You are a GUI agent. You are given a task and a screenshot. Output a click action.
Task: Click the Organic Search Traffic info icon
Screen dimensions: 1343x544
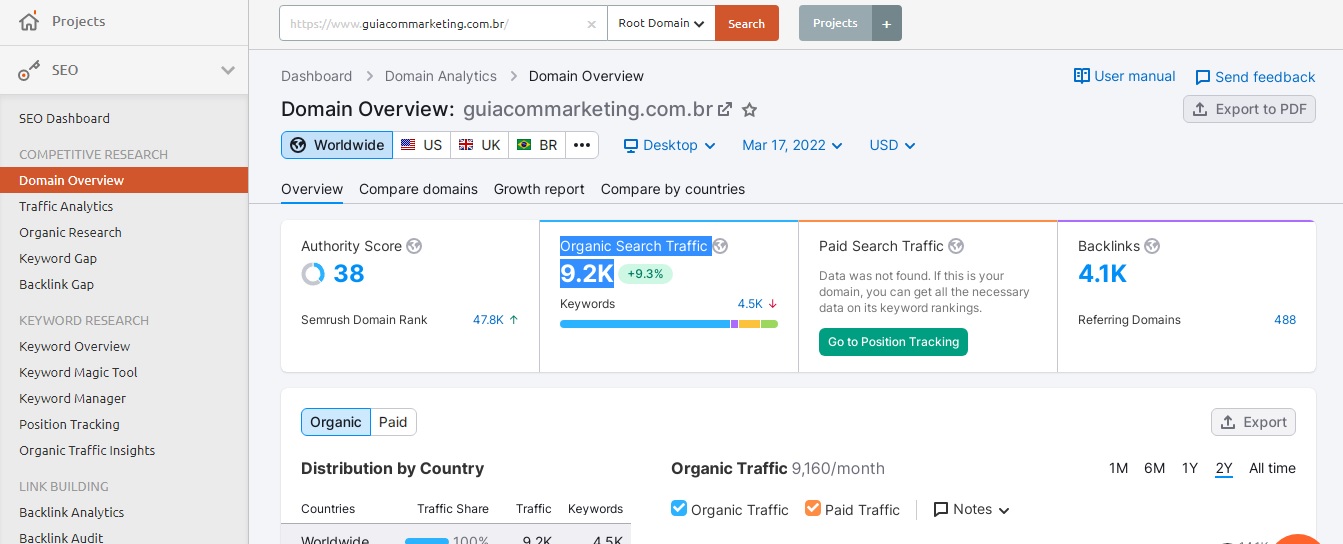(x=720, y=246)
